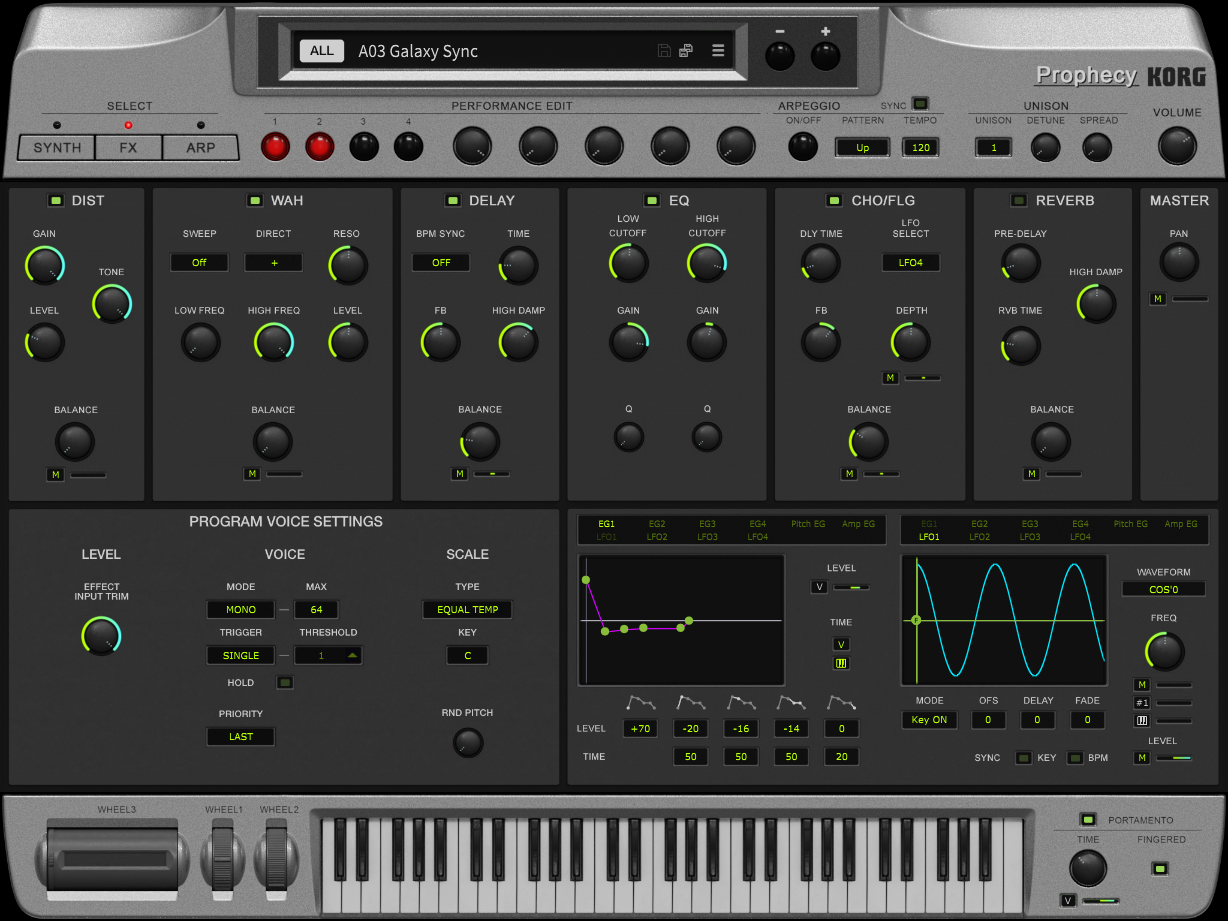The image size is (1228, 921).
Task: Click the M button under LFO FREQ
Action: point(1141,685)
